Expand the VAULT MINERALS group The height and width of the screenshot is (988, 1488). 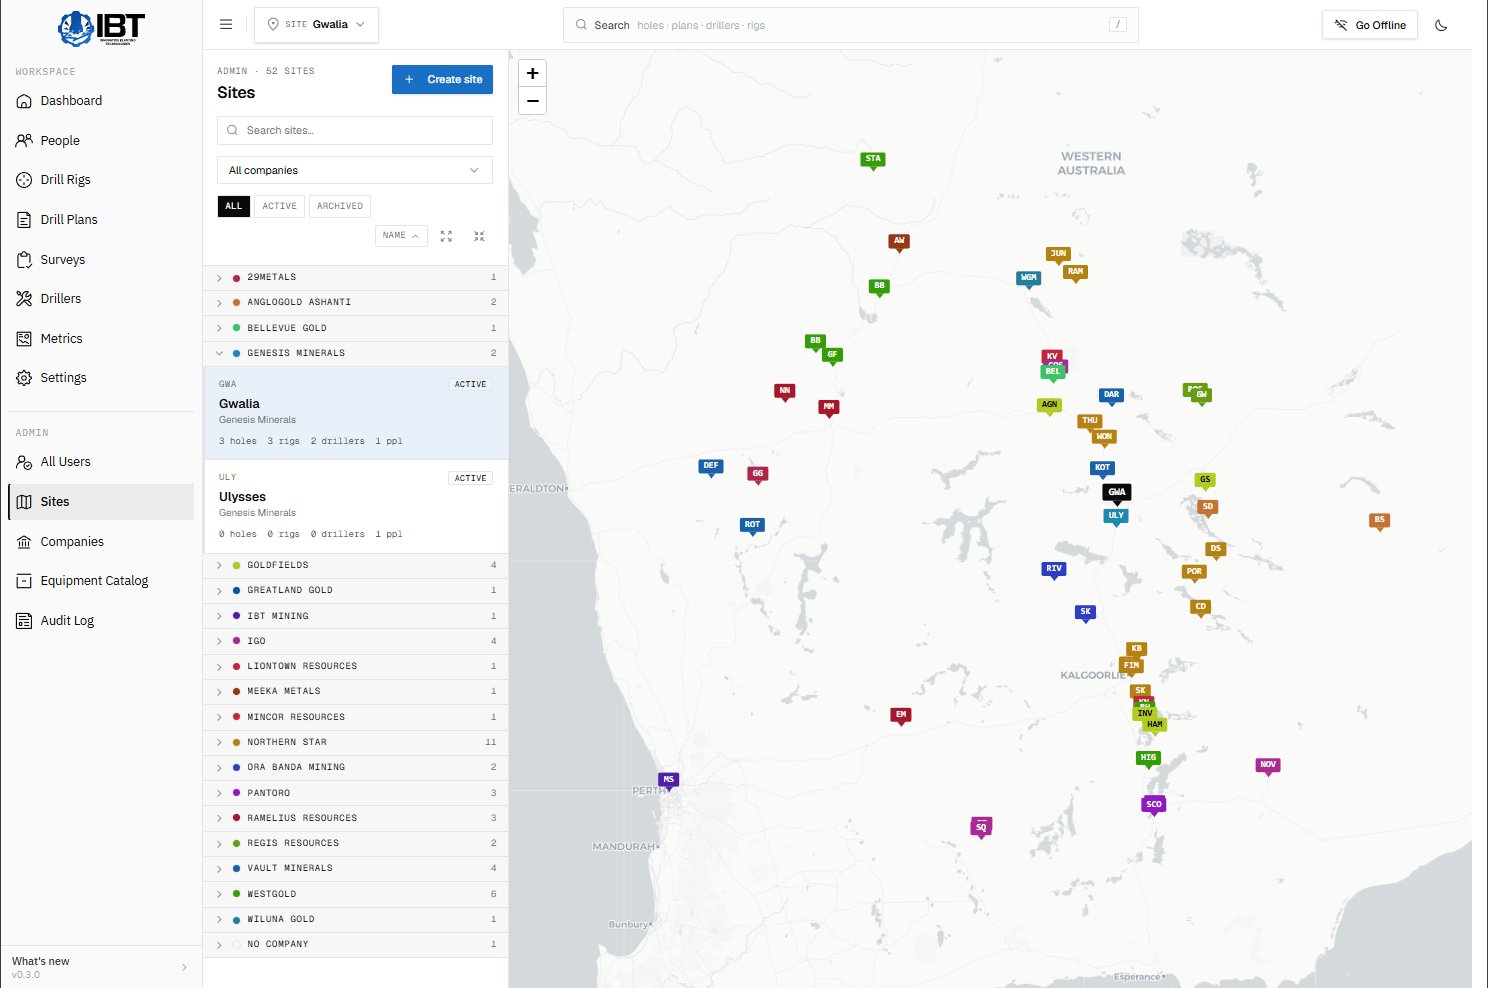pos(355,868)
